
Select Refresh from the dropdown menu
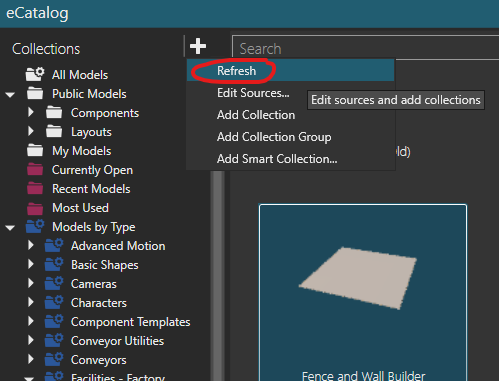pyautogui.click(x=290, y=71)
